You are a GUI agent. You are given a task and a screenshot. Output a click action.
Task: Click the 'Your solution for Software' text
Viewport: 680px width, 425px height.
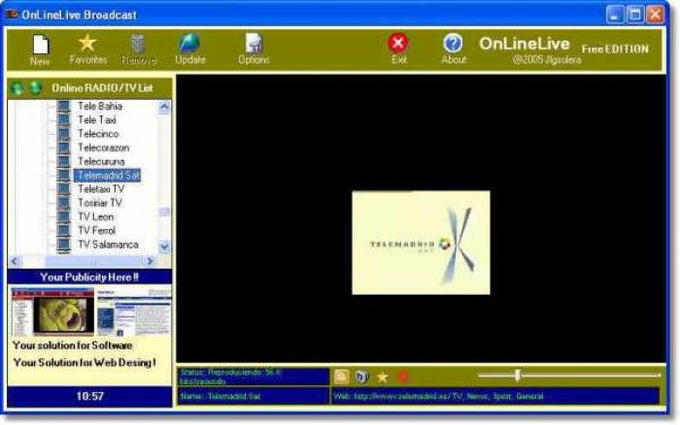coord(72,346)
